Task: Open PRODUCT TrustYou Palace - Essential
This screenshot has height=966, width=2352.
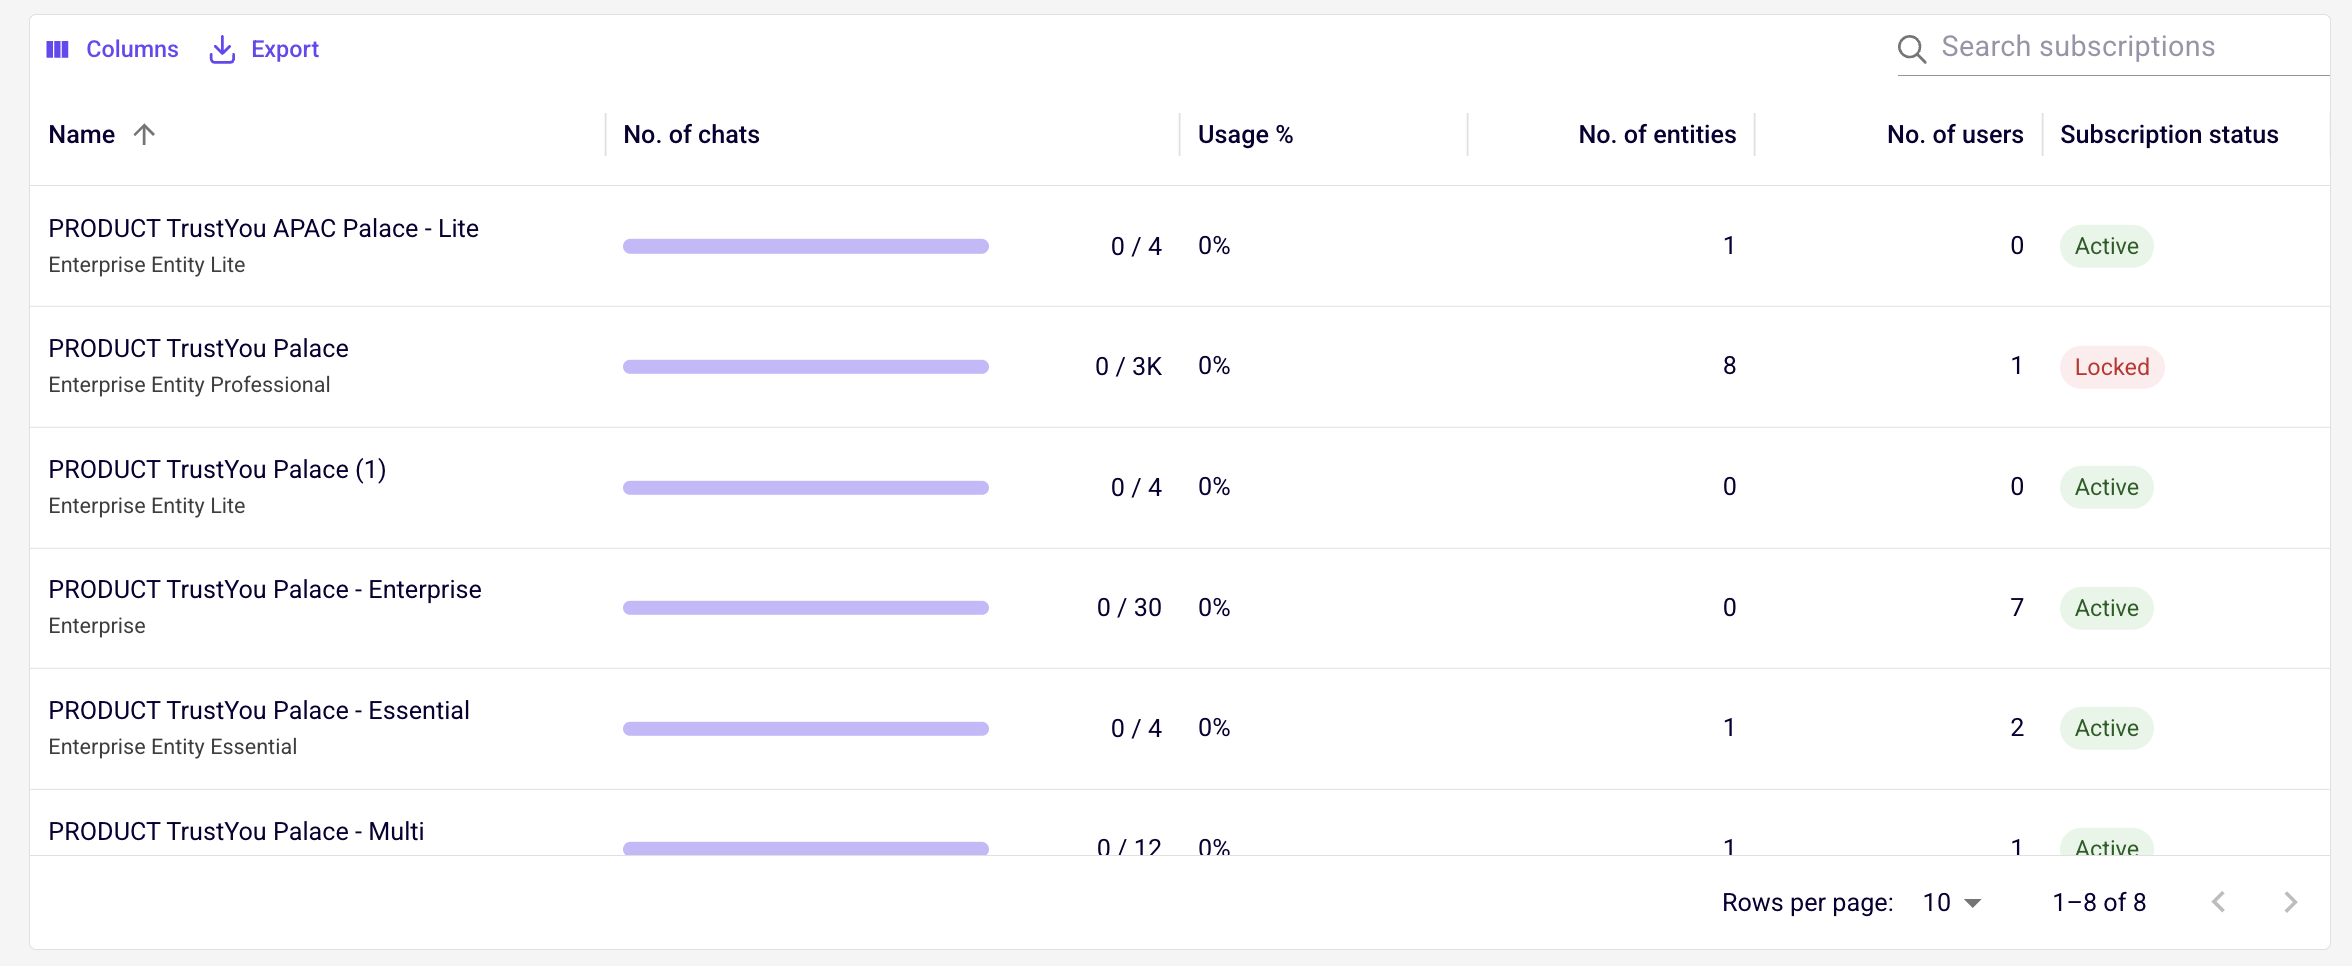Action: click(259, 710)
